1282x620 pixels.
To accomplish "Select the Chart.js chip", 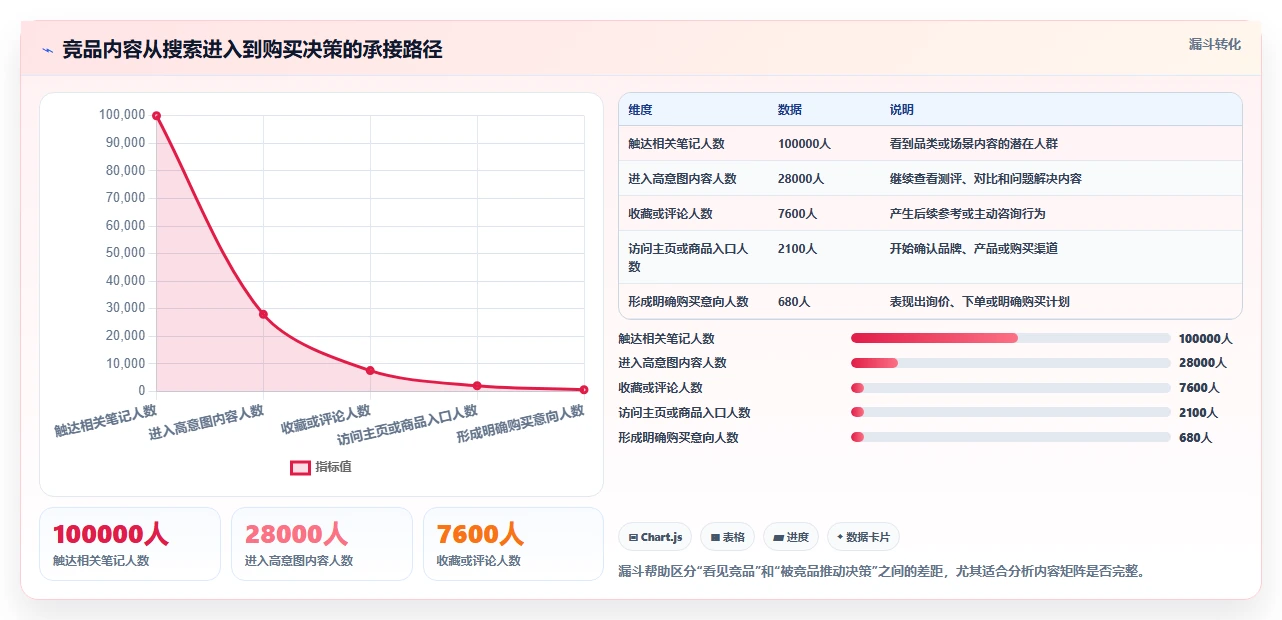I will pos(655,537).
